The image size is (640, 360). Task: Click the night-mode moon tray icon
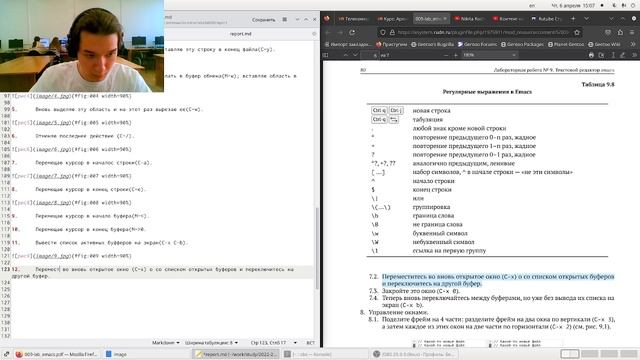click(614, 6)
